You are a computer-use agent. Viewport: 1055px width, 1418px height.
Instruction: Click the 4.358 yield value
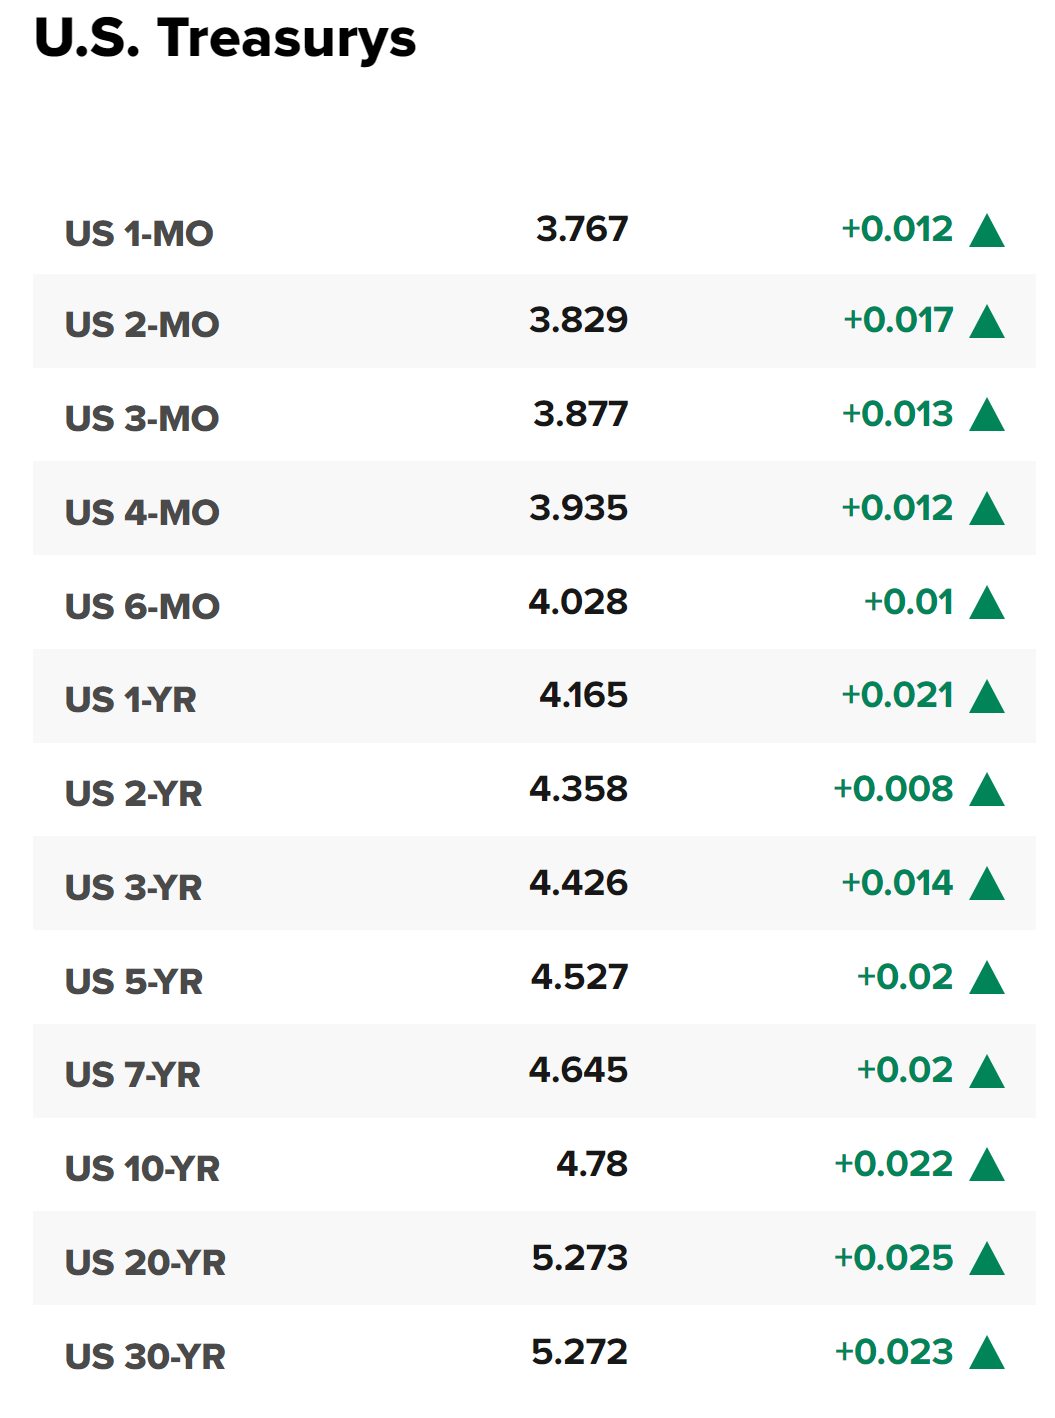click(579, 789)
